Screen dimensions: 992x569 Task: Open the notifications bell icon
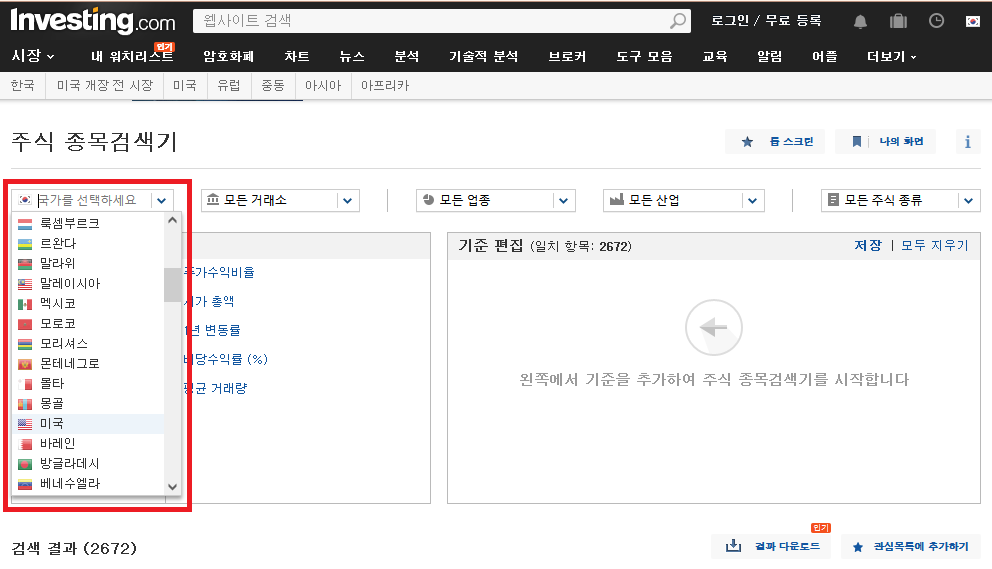[x=860, y=22]
